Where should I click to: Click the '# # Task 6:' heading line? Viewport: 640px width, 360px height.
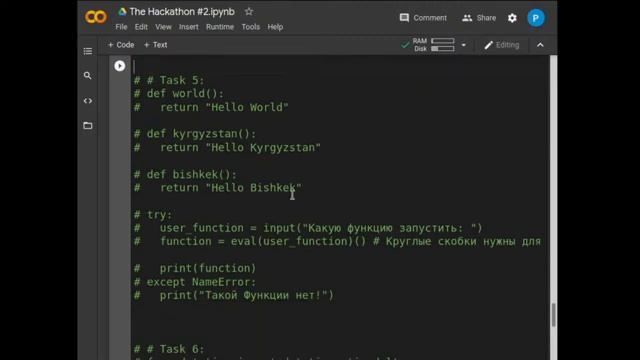point(169,349)
